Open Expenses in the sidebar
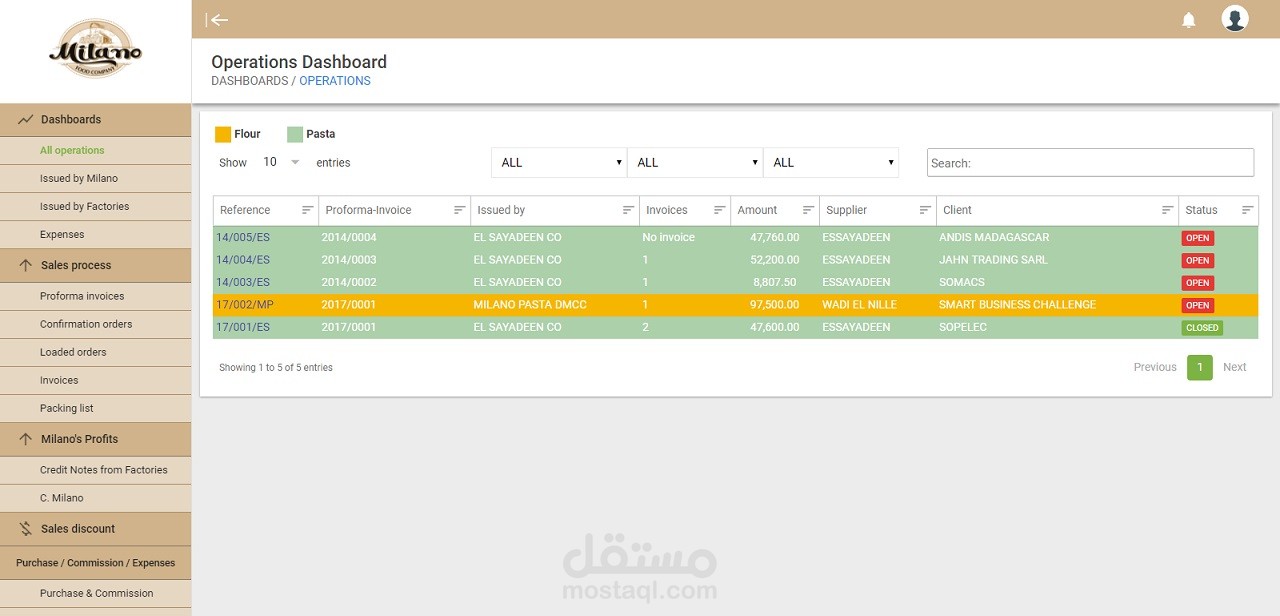The height and width of the screenshot is (616, 1280). pos(96,235)
